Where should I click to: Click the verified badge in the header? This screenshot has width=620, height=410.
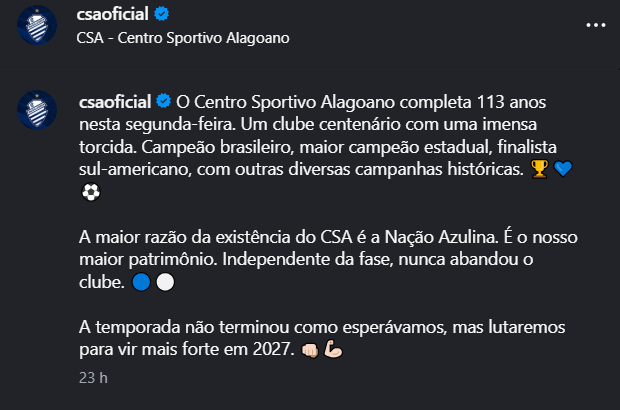pyautogui.click(x=161, y=14)
